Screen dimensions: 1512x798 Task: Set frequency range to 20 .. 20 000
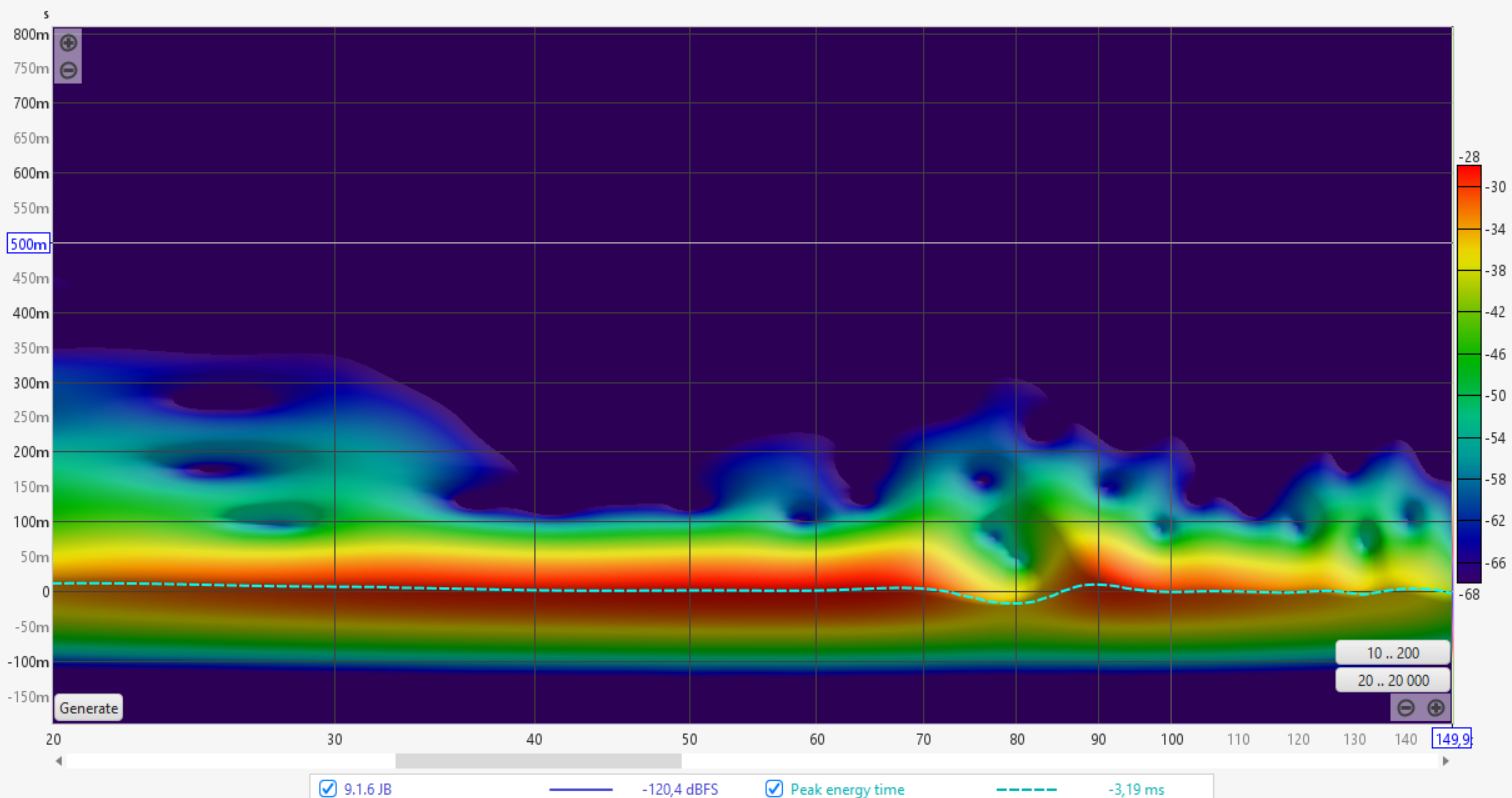click(1392, 680)
